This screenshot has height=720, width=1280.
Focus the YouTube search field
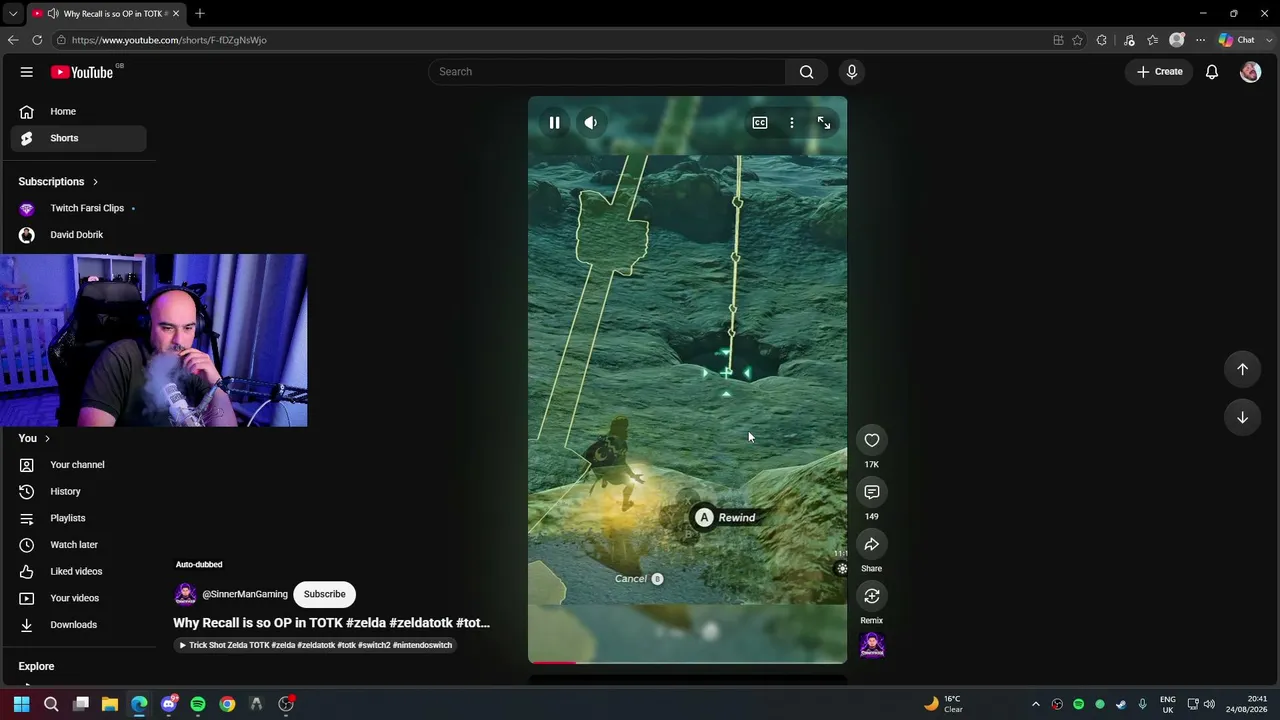tap(607, 72)
